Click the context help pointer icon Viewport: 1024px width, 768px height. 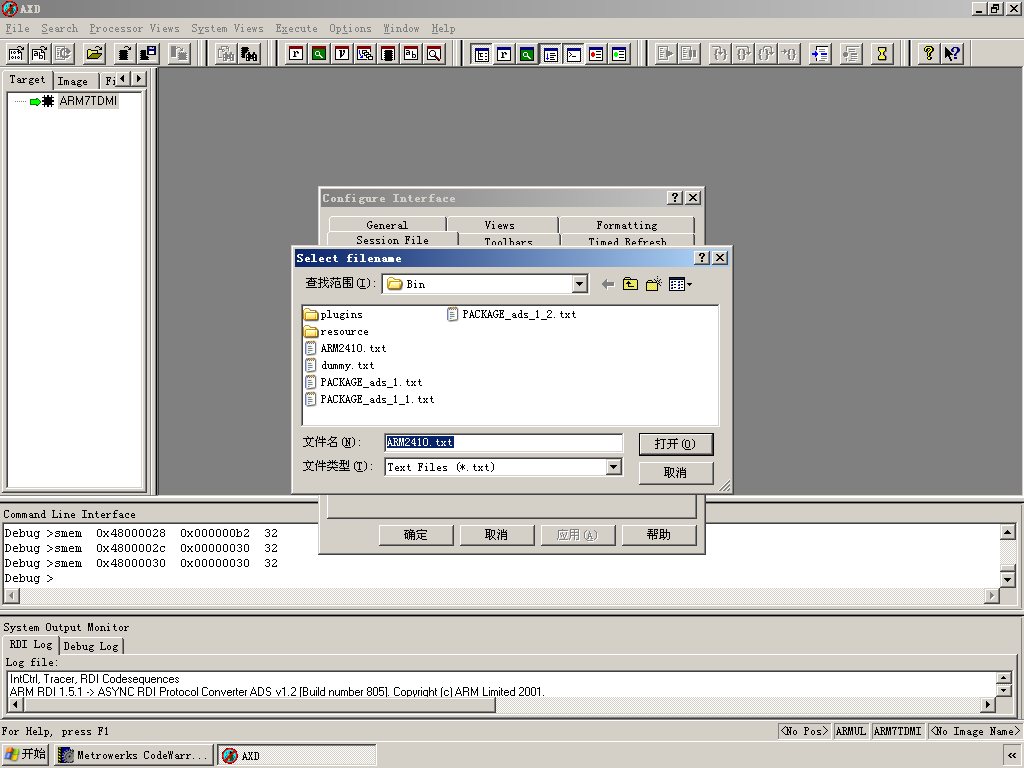(952, 54)
